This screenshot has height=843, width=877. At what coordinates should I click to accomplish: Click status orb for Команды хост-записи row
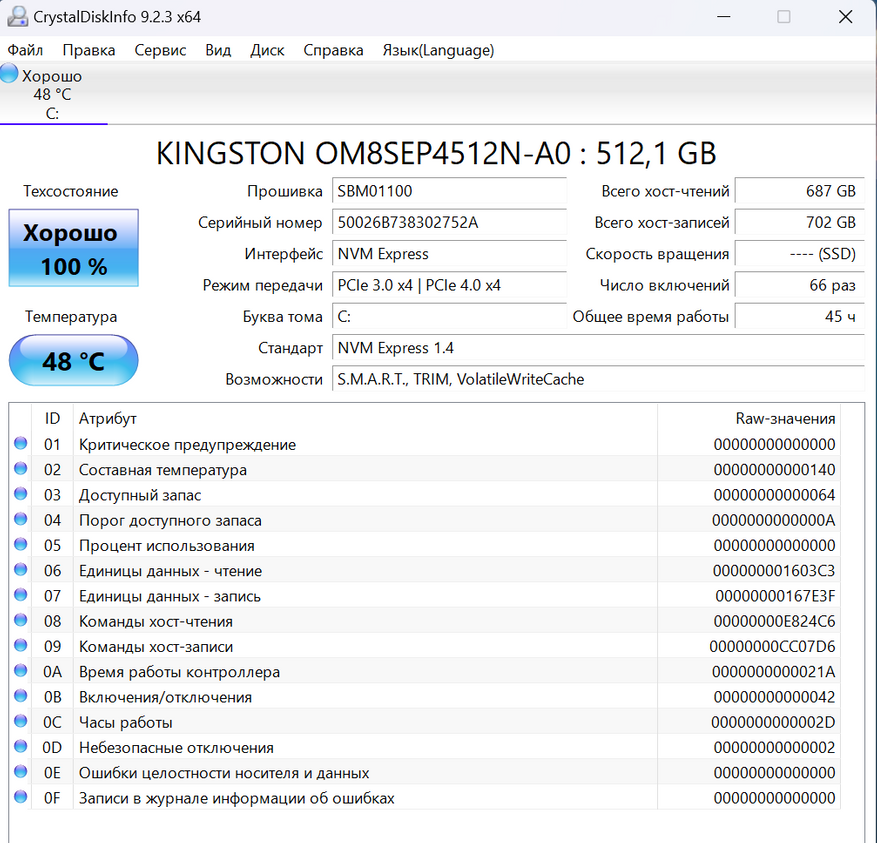21,645
